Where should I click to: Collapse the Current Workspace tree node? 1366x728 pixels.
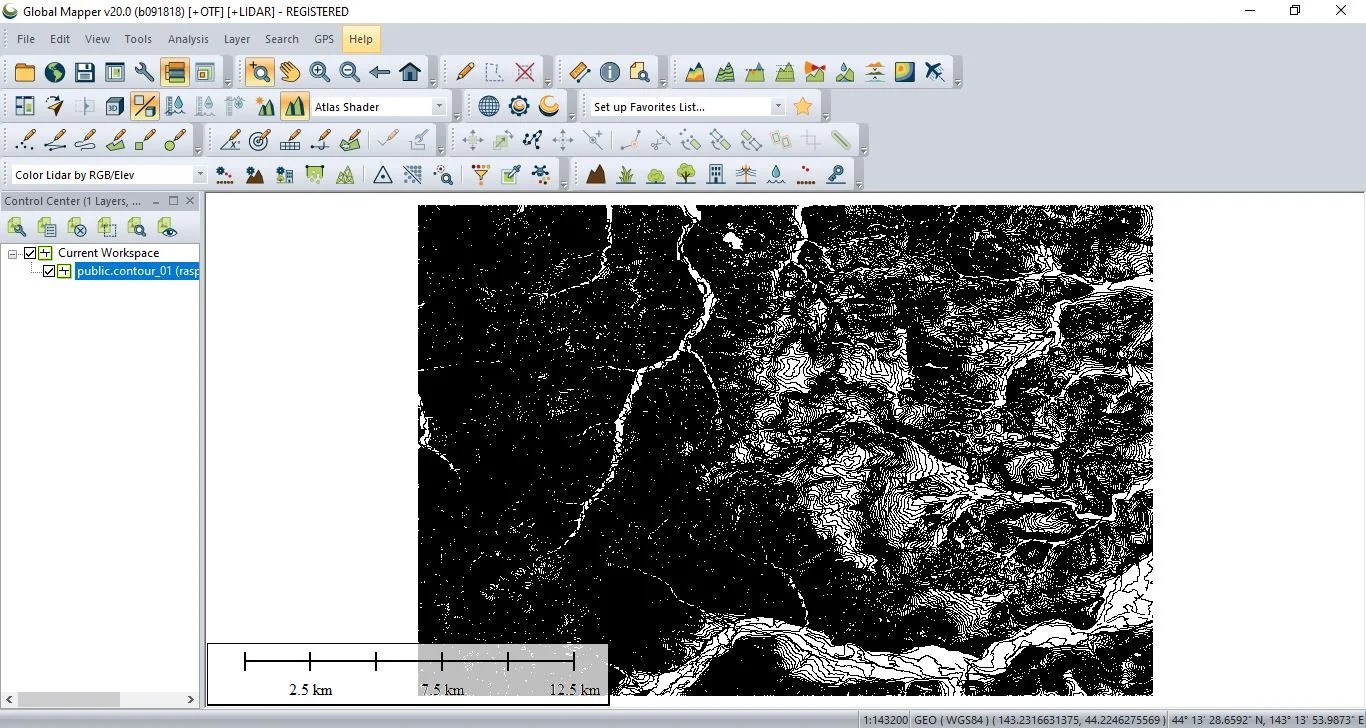click(13, 252)
